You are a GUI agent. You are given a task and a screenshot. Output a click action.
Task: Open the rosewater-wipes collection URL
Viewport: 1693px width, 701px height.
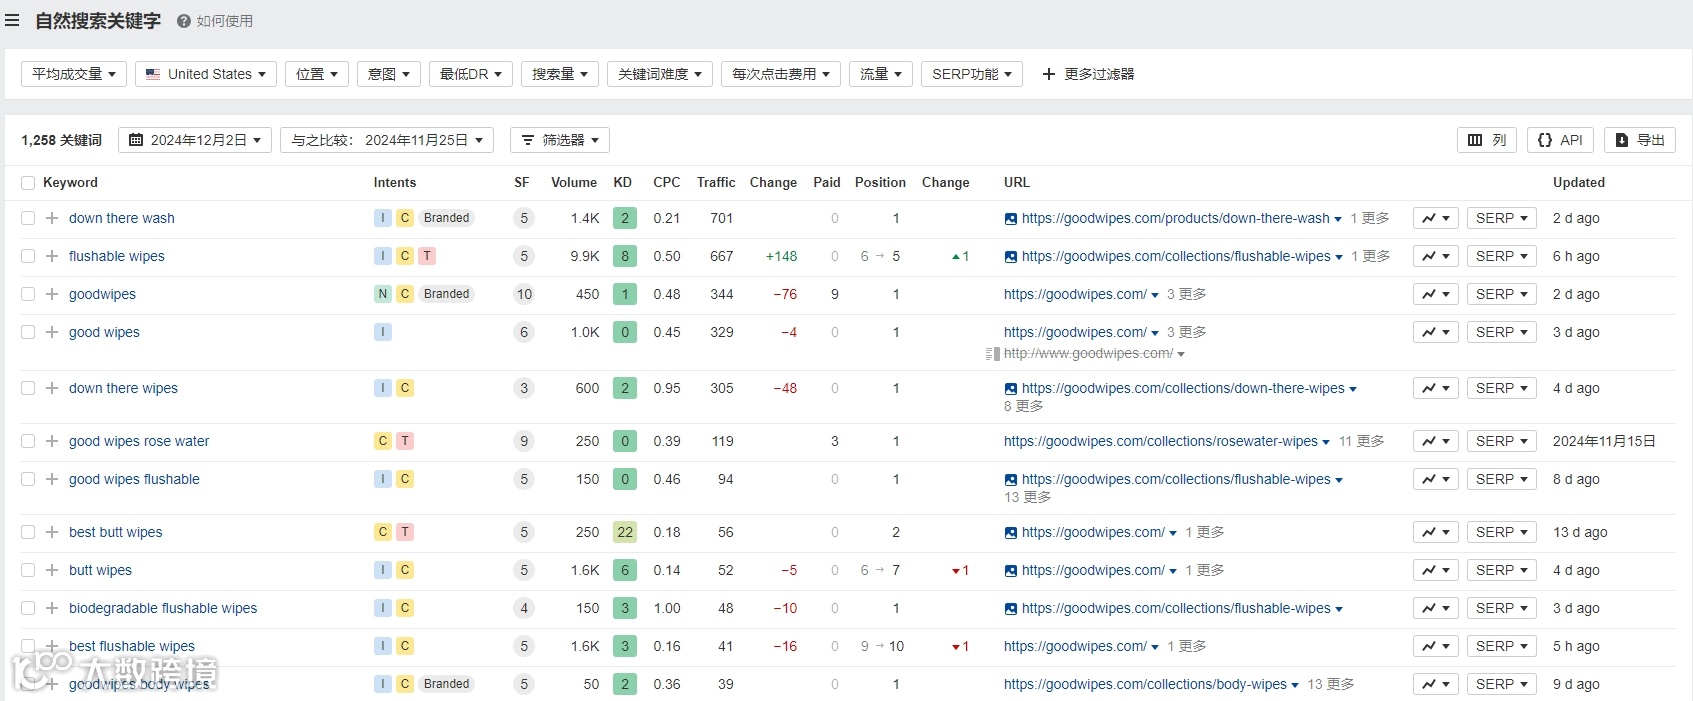[1161, 441]
